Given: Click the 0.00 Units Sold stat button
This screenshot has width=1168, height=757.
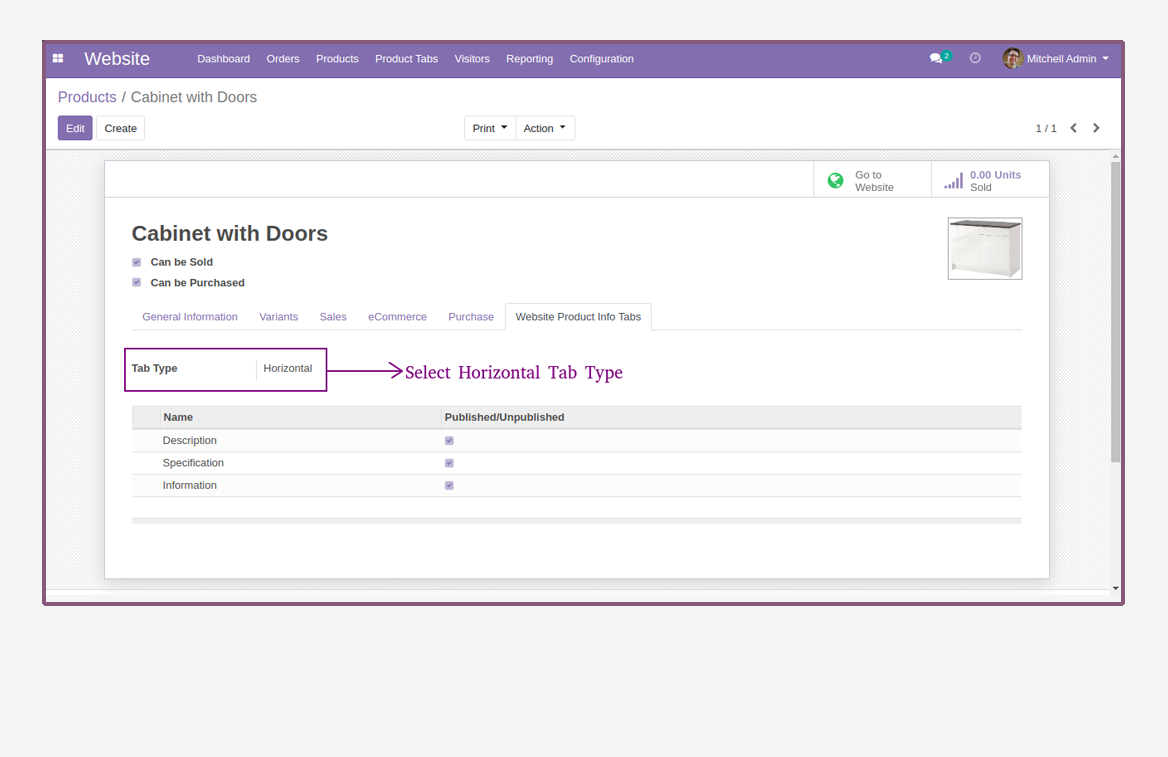Looking at the screenshot, I should 990,180.
